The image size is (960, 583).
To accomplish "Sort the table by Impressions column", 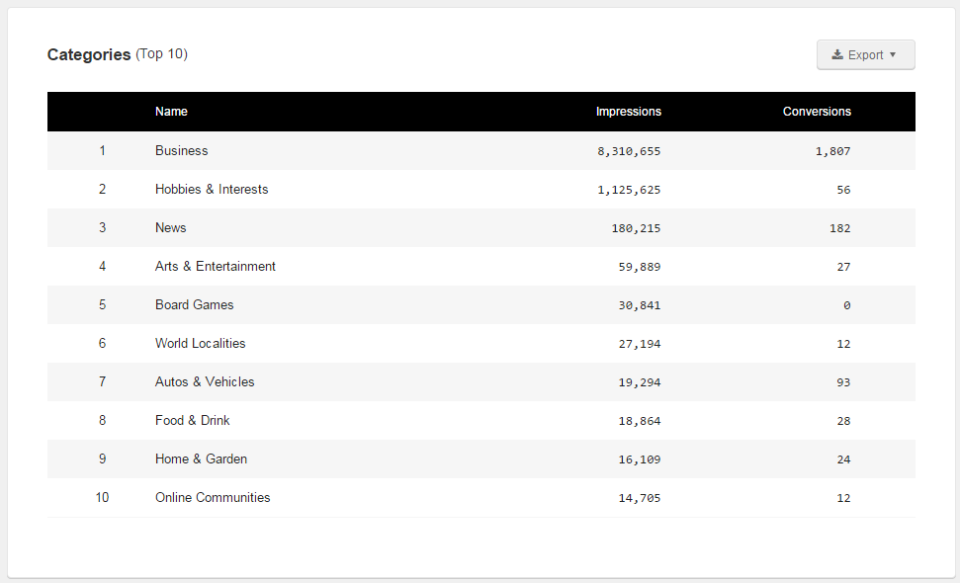I will (628, 111).
